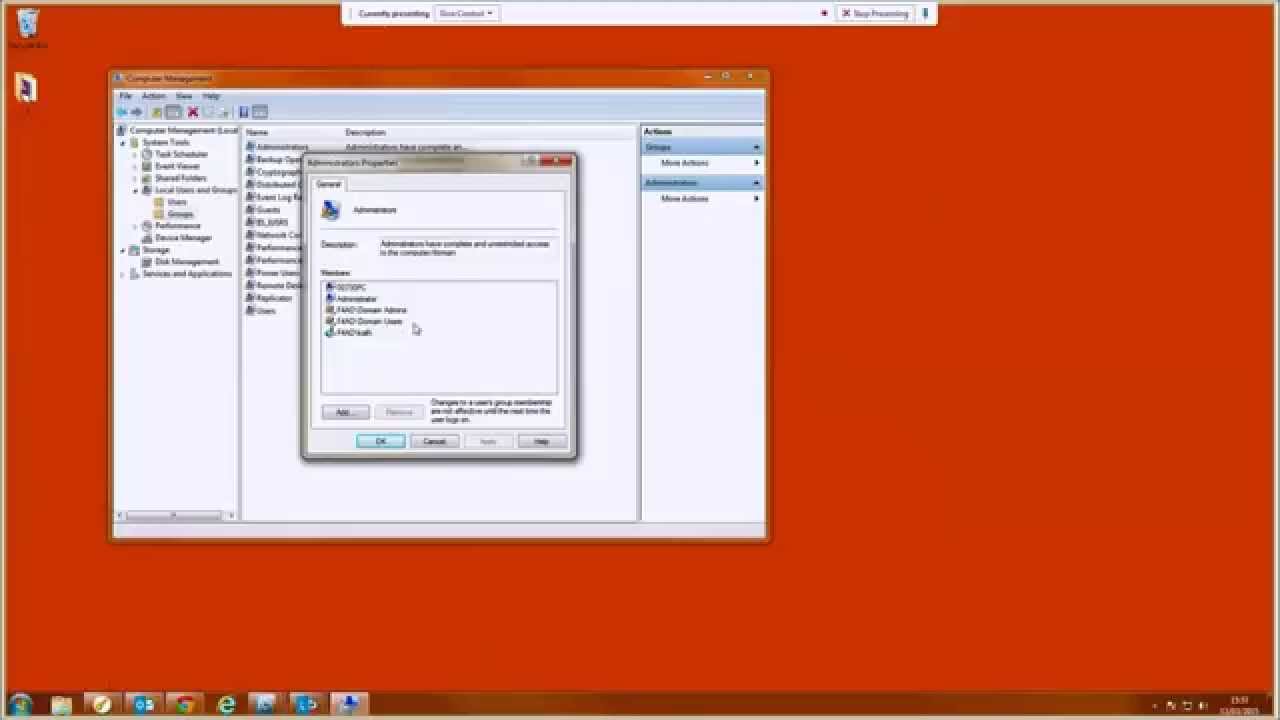This screenshot has height=720, width=1280.
Task: Select Services and Applications tree node
Action: coord(186,274)
